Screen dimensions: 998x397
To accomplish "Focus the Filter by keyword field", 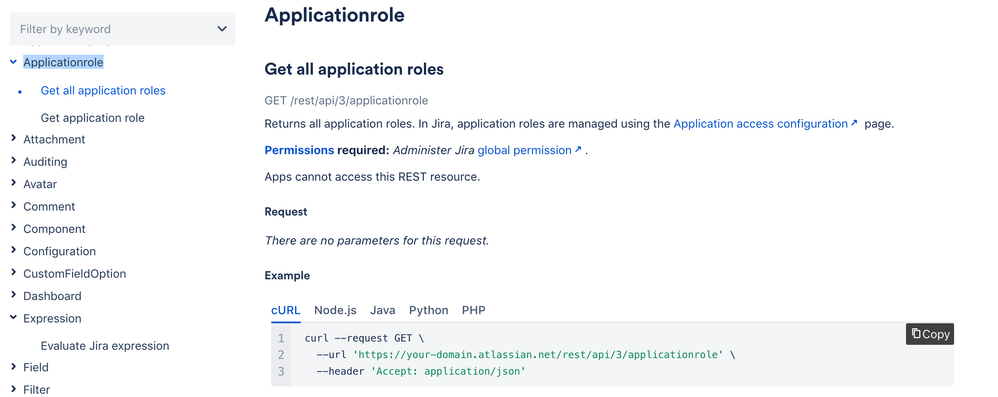I will (x=122, y=29).
